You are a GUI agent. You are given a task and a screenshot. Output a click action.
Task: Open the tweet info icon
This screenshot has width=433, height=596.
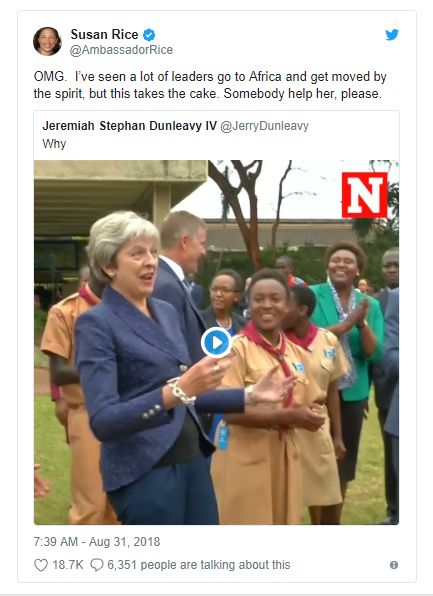point(394,565)
